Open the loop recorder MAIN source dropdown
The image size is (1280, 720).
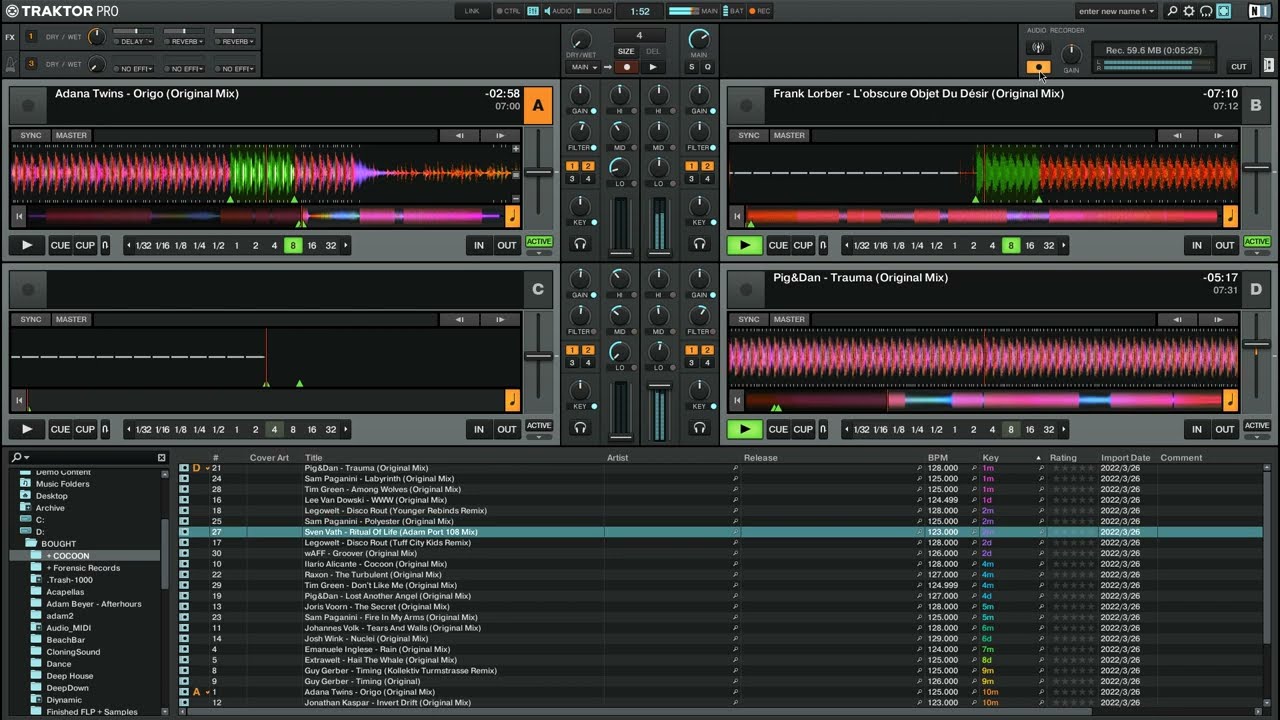[x=584, y=67]
